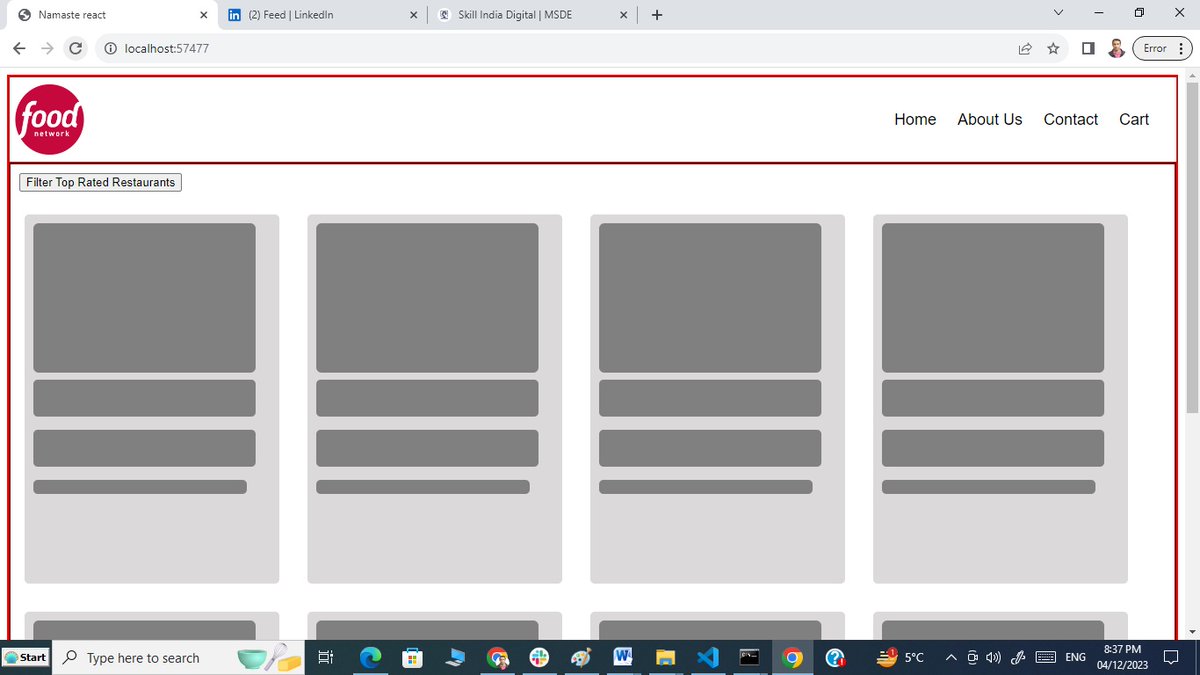The height and width of the screenshot is (675, 1200).
Task: Click Filter Top Rated Restaurants button
Action: pyautogui.click(x=101, y=182)
